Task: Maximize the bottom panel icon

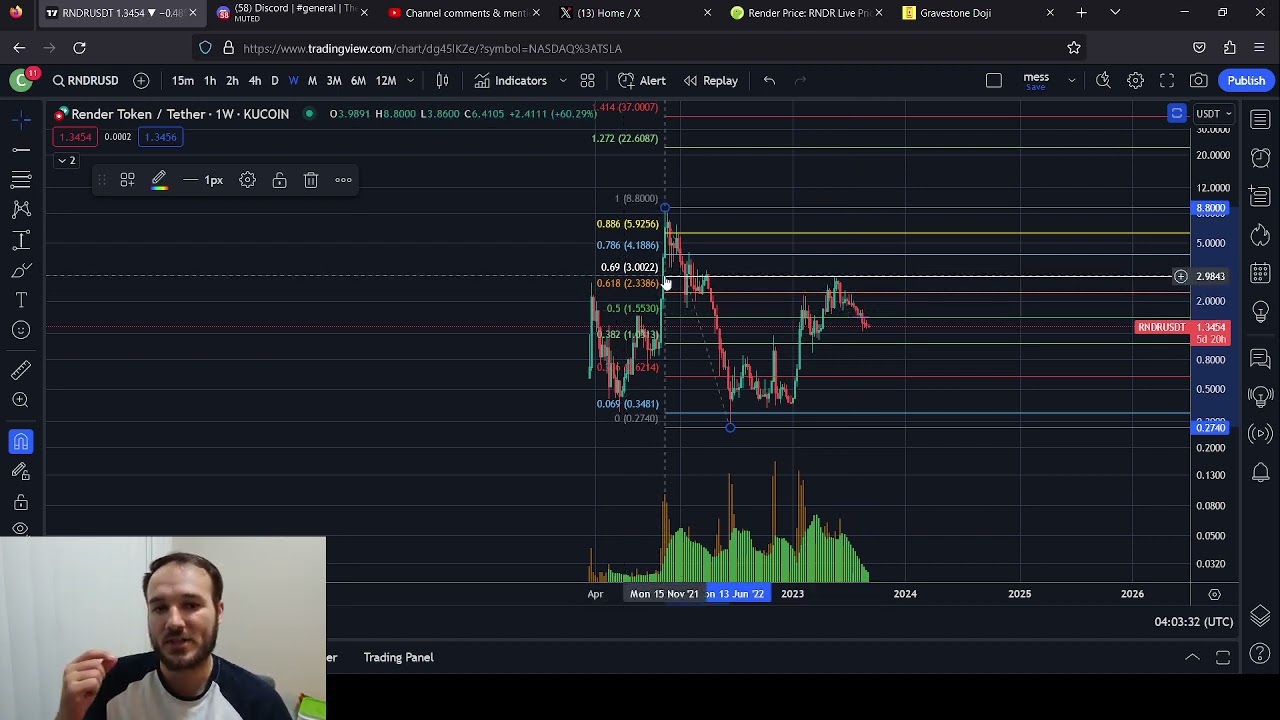Action: pyautogui.click(x=1223, y=657)
